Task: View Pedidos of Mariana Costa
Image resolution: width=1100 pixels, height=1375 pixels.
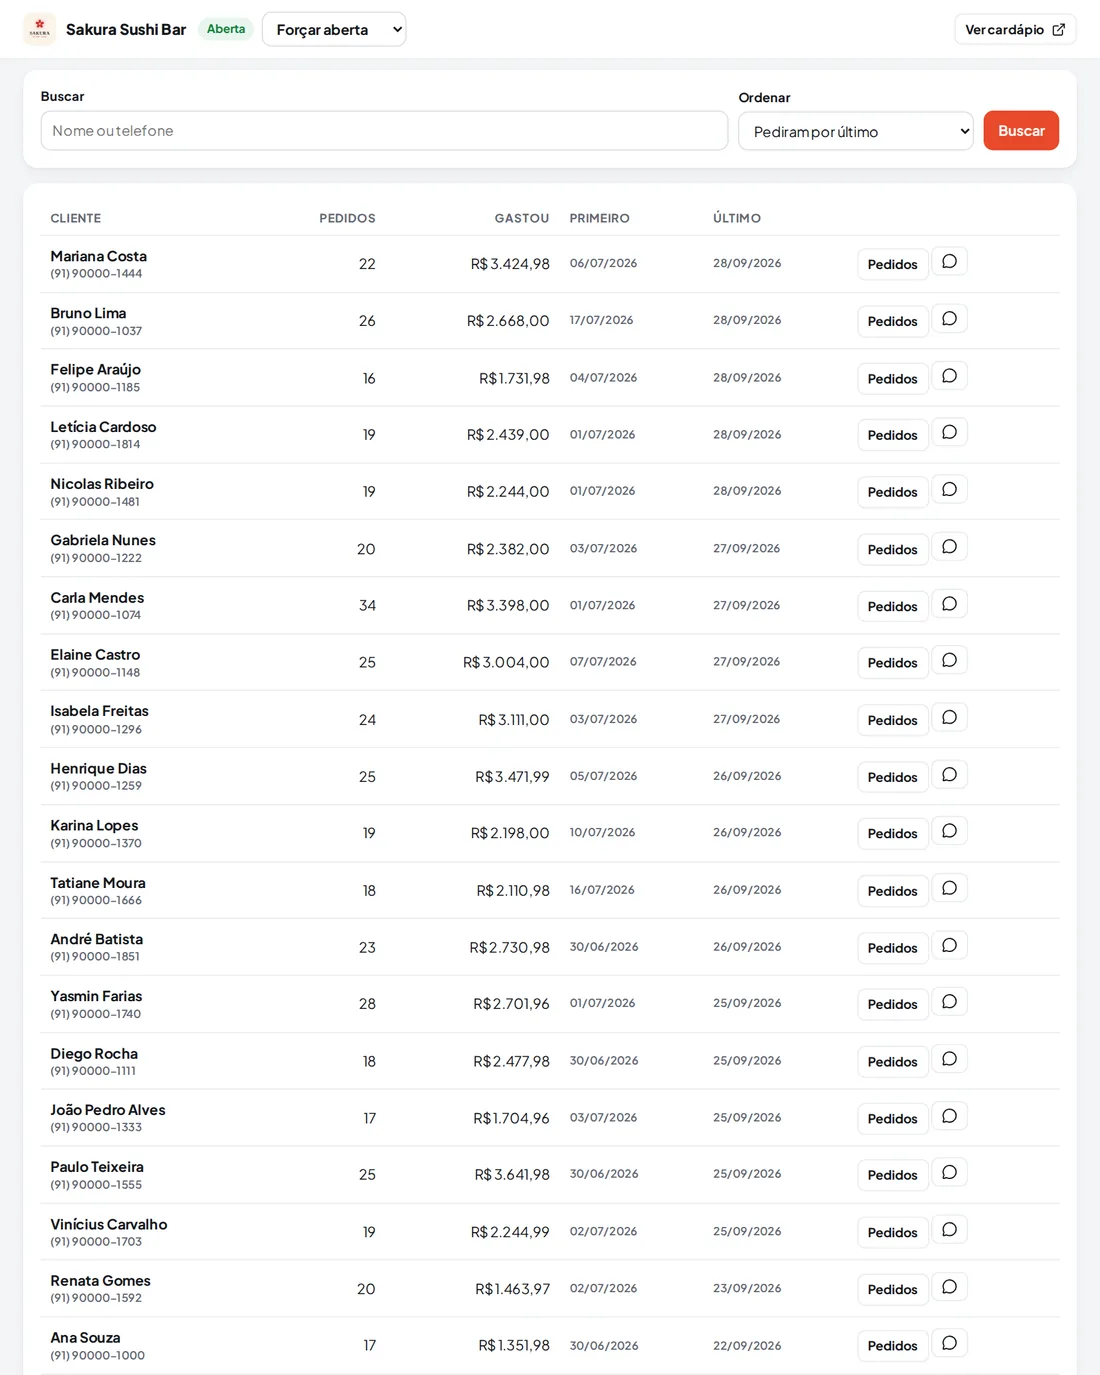Action: pos(892,264)
